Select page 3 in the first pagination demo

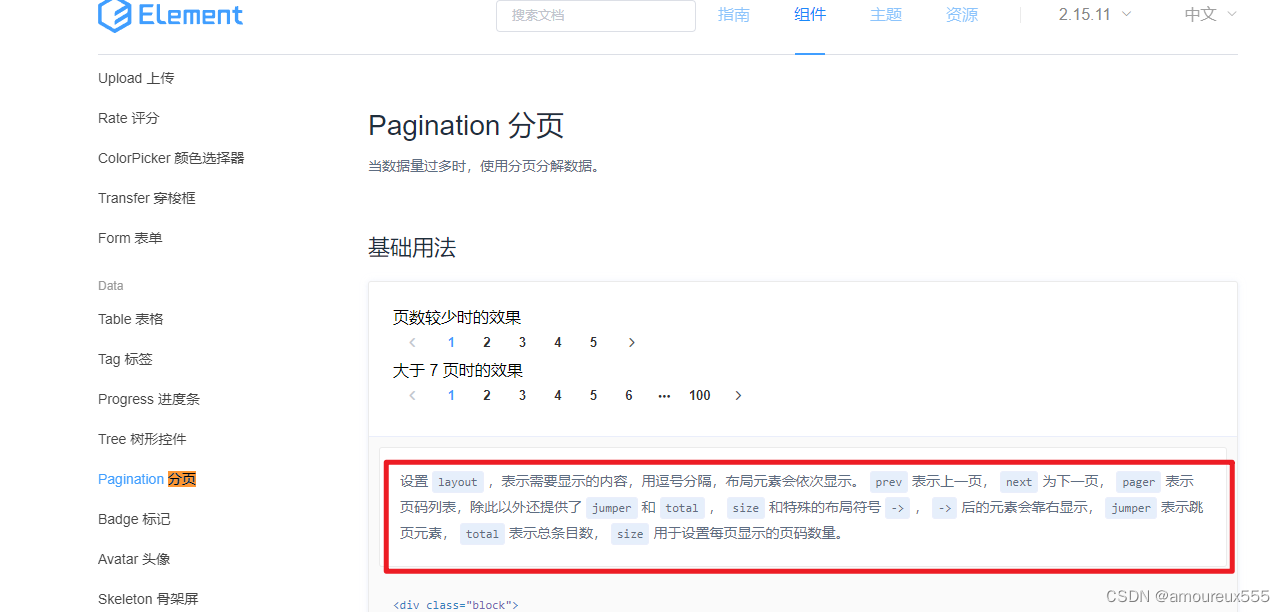click(x=522, y=342)
